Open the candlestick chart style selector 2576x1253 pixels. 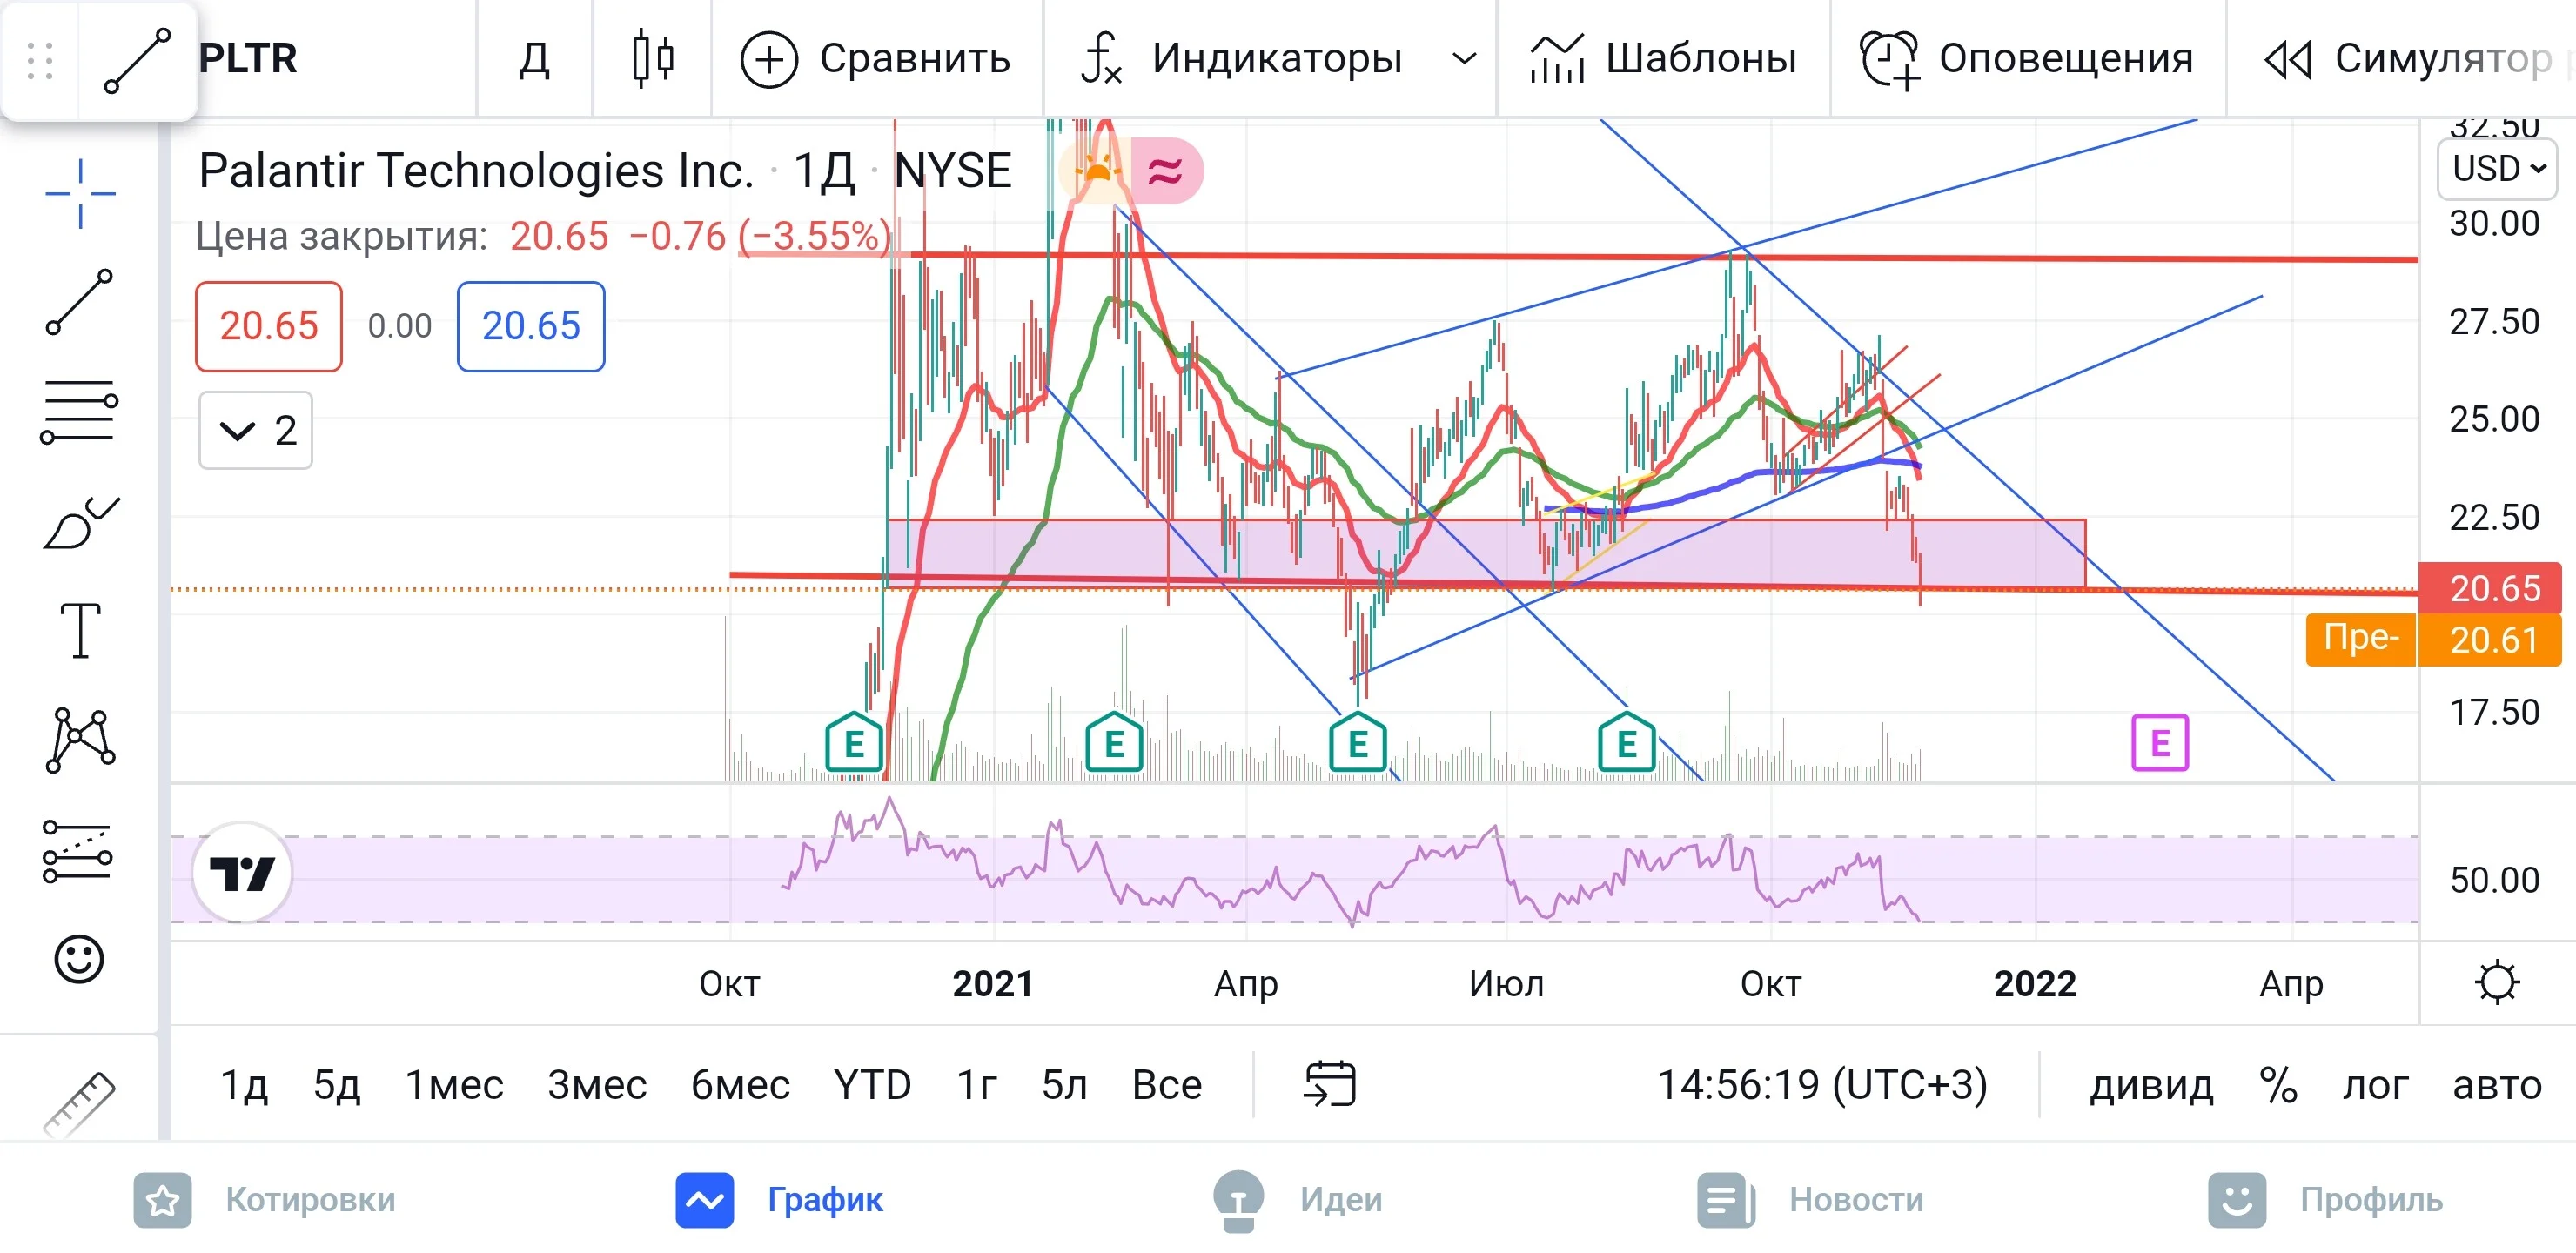coord(653,58)
